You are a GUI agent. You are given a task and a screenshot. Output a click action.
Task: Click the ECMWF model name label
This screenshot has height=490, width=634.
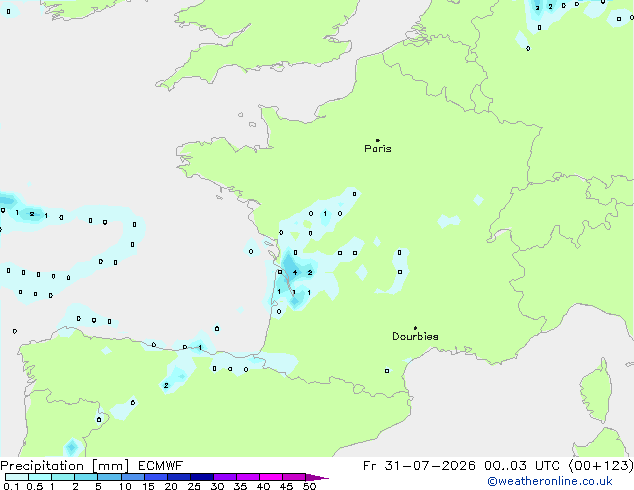(x=161, y=466)
